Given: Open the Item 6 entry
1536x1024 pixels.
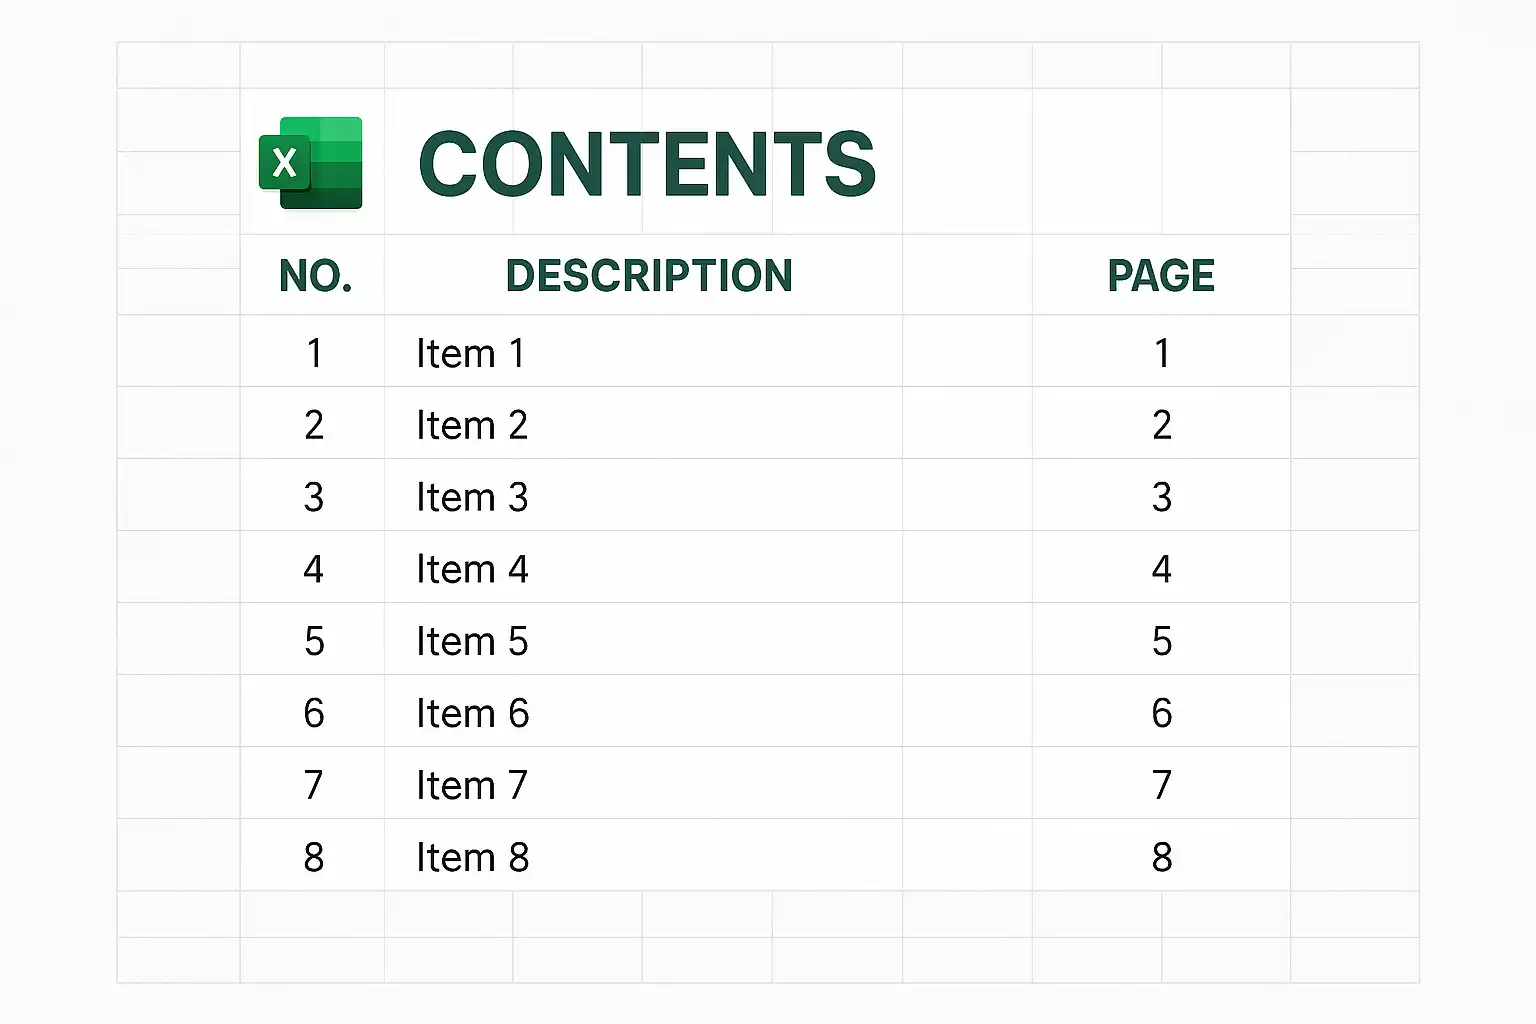Looking at the screenshot, I should [473, 713].
